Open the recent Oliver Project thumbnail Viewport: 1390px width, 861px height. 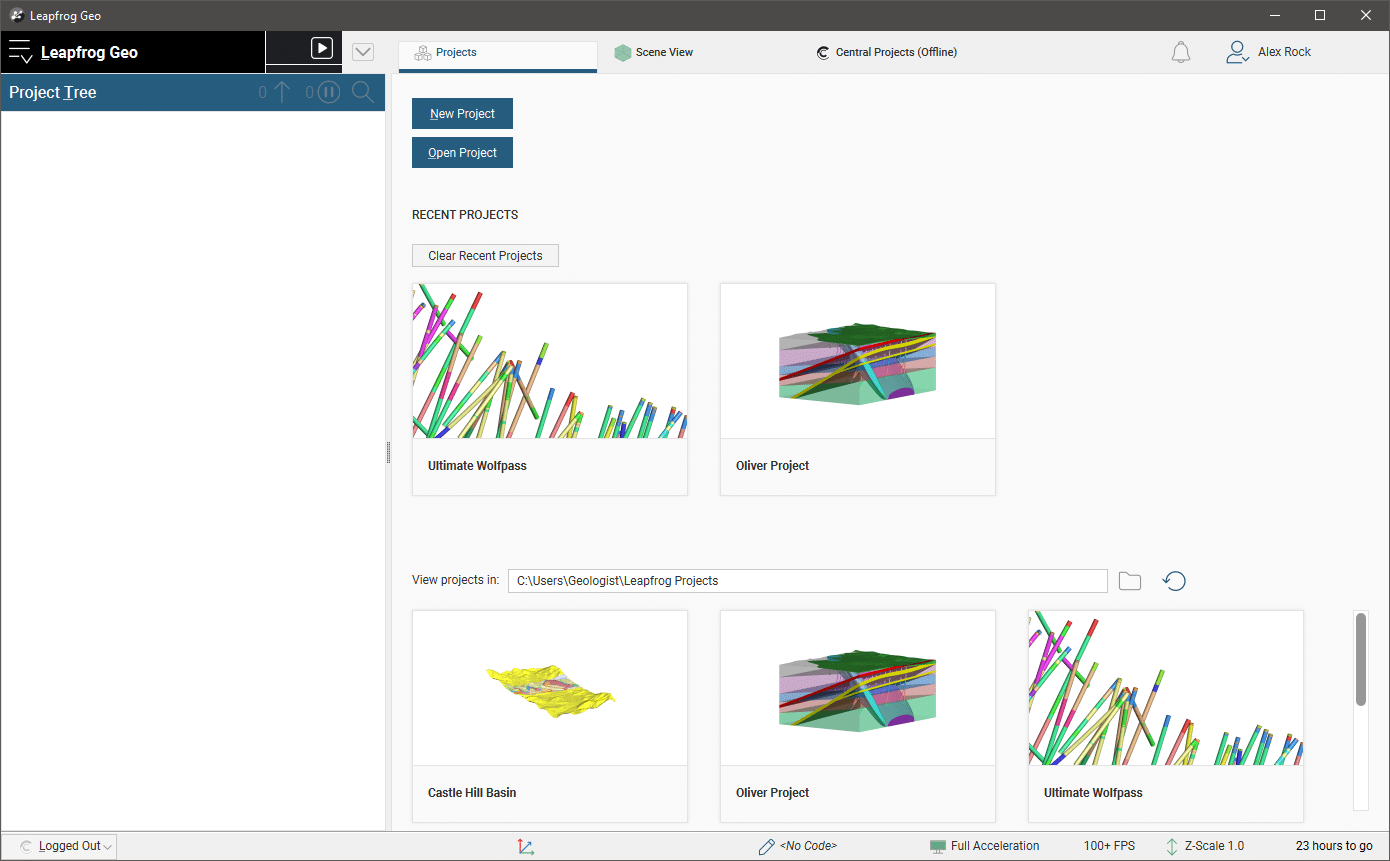coord(858,361)
